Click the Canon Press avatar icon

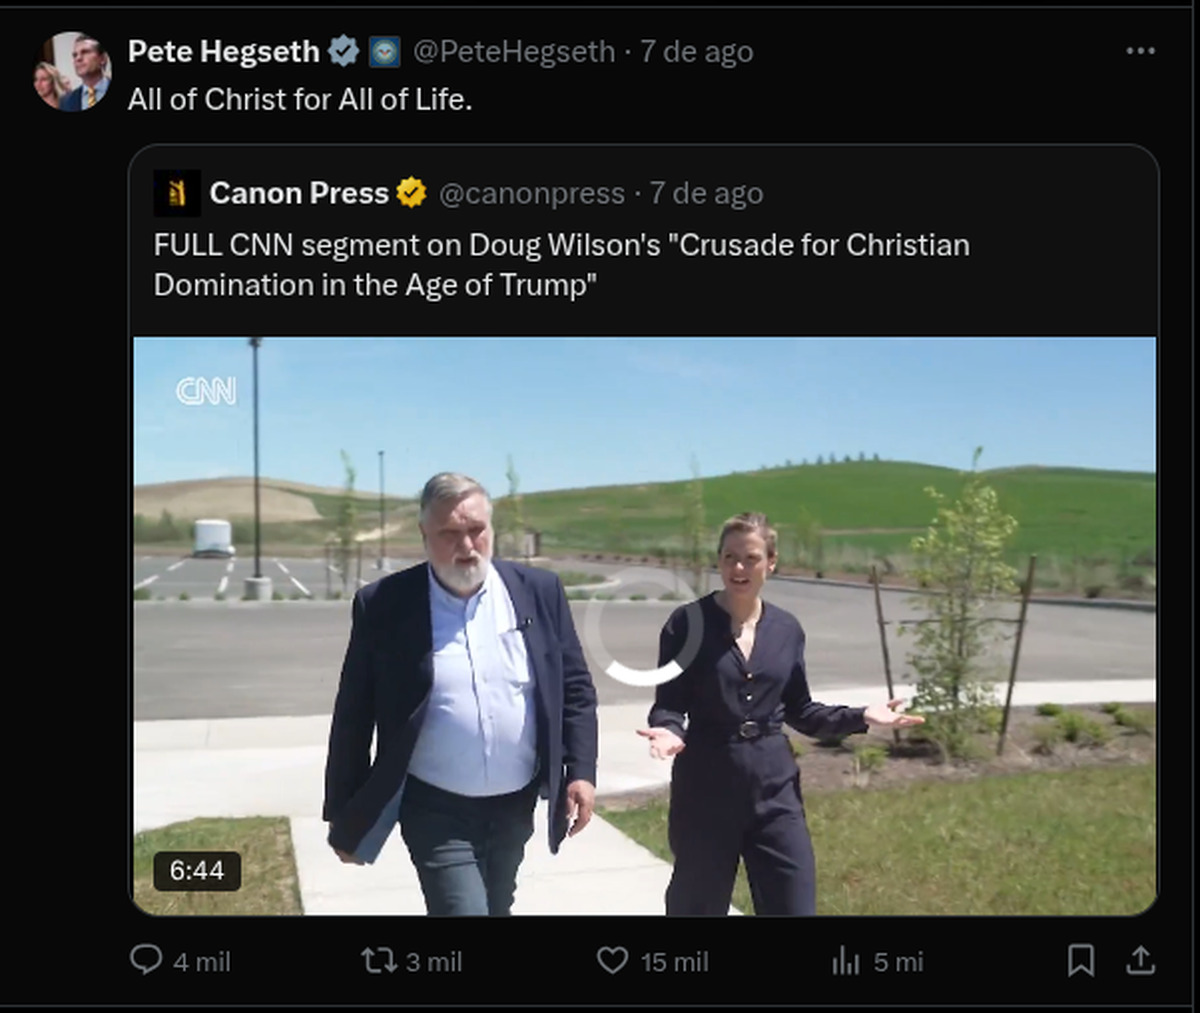pyautogui.click(x=177, y=193)
